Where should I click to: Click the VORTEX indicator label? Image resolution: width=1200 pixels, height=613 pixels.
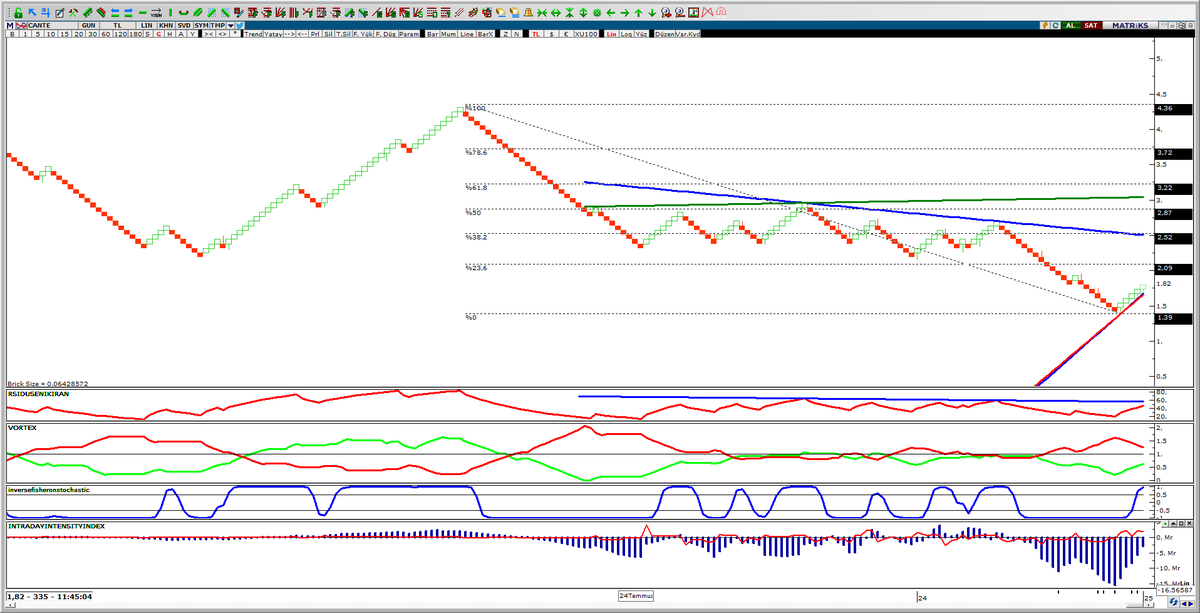21,426
